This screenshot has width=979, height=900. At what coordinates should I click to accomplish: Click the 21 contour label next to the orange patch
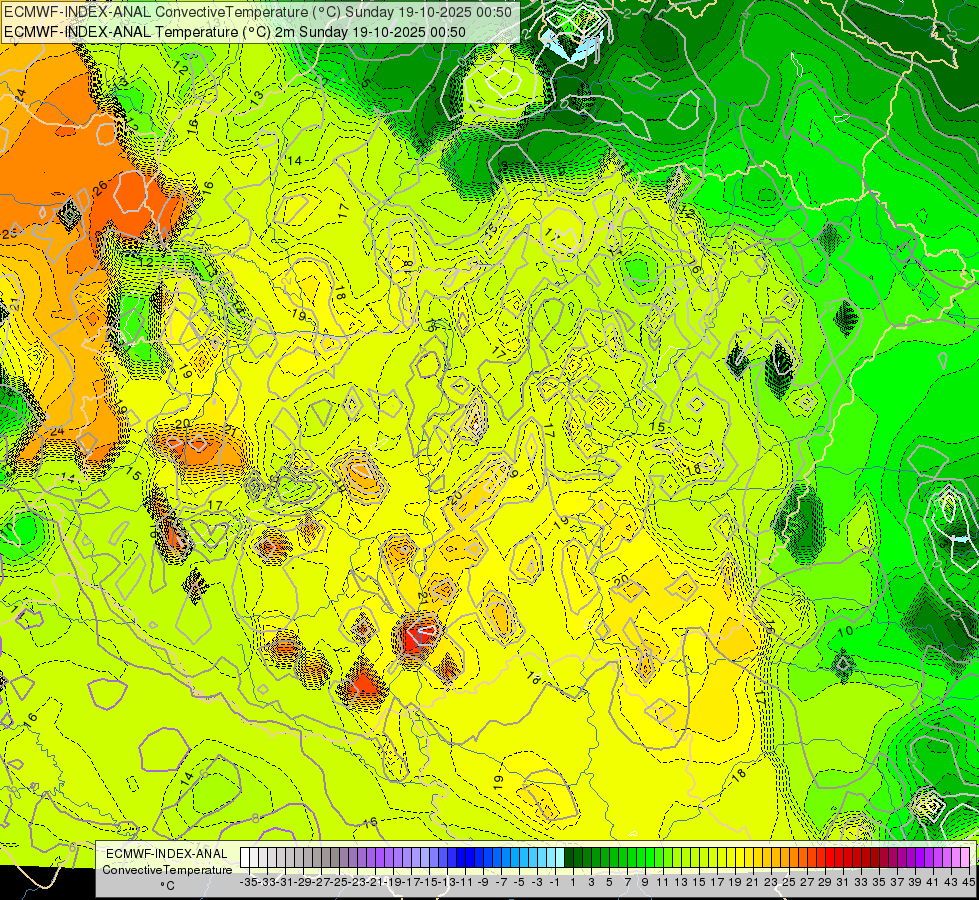pyautogui.click(x=230, y=430)
